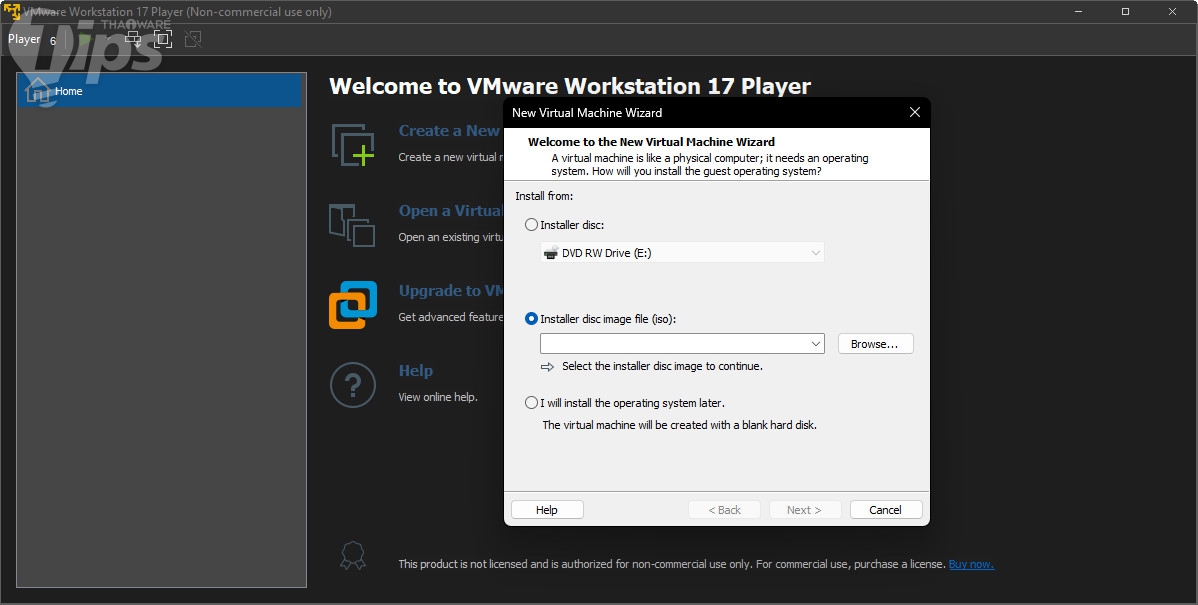
Task: Cancel the New Virtual Machine Wizard
Action: click(886, 510)
